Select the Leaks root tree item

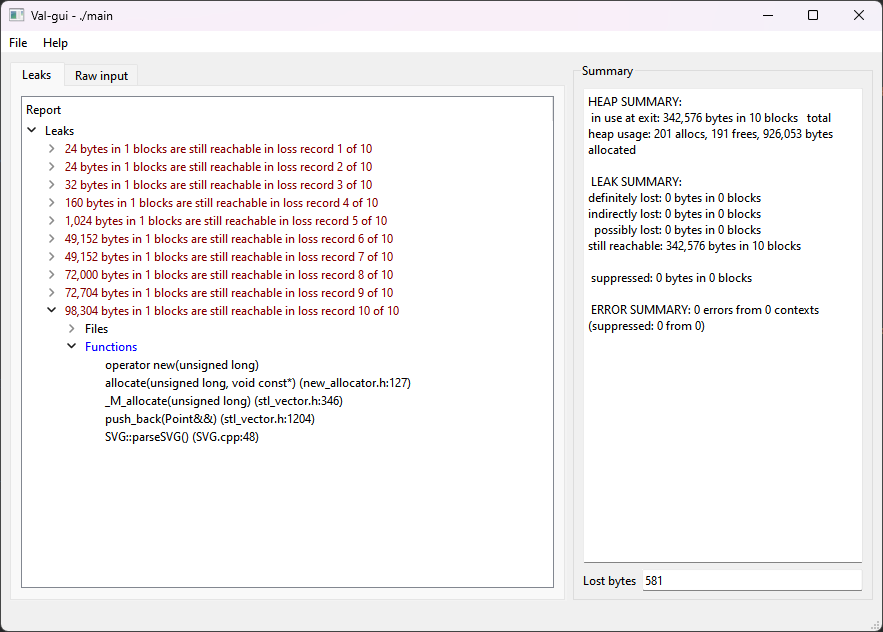pyautogui.click(x=59, y=131)
